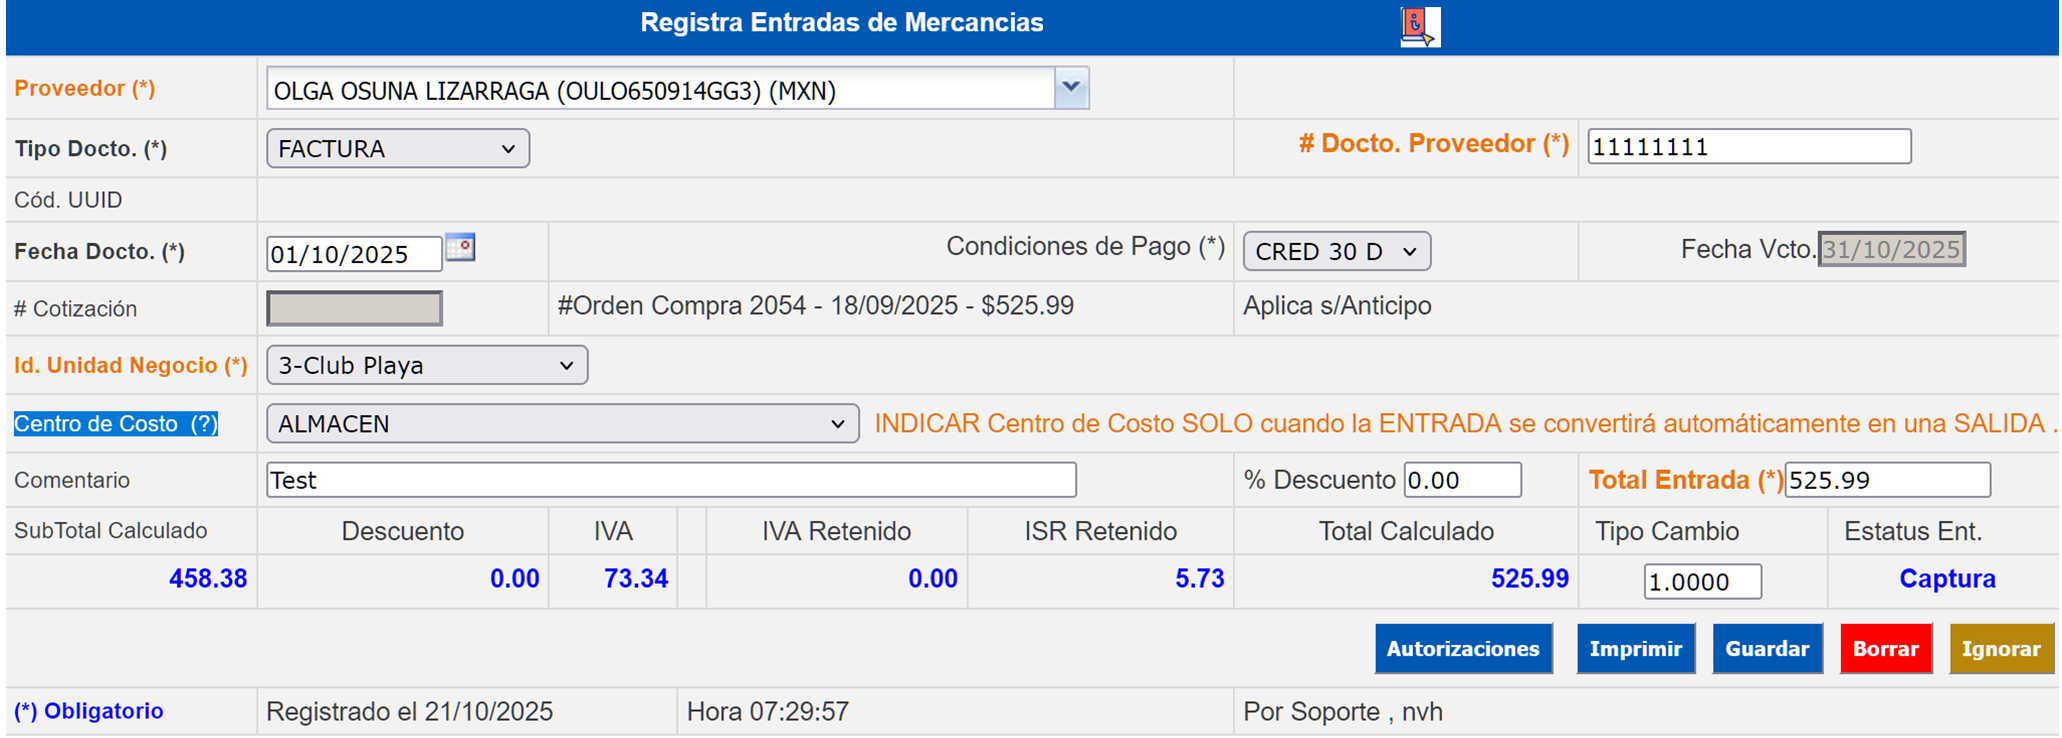Screen dimensions: 2062x738
Task: Open the Centro de Costo ALMACEN dropdown
Action: [x=562, y=424]
